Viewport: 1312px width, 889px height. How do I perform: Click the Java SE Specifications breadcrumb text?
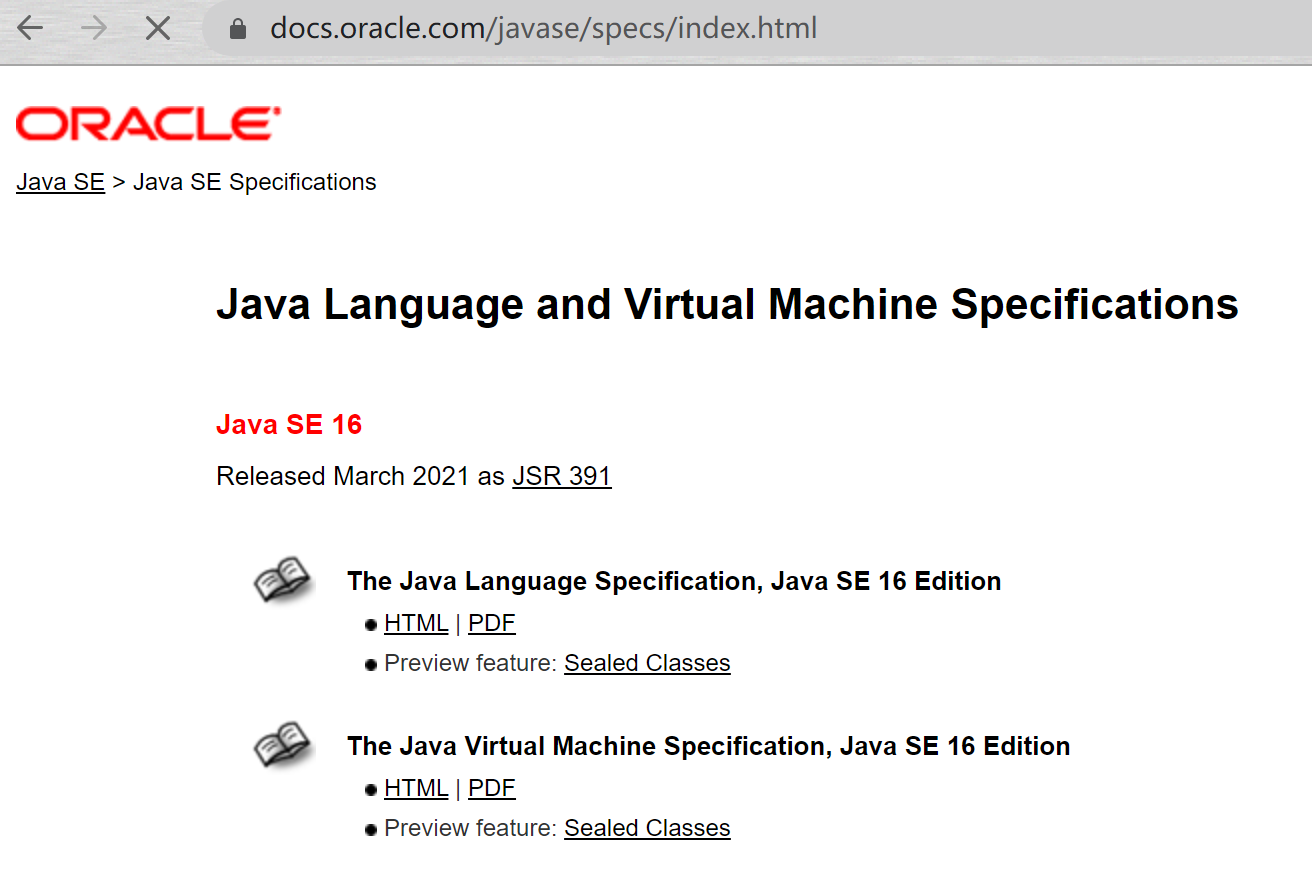[255, 182]
